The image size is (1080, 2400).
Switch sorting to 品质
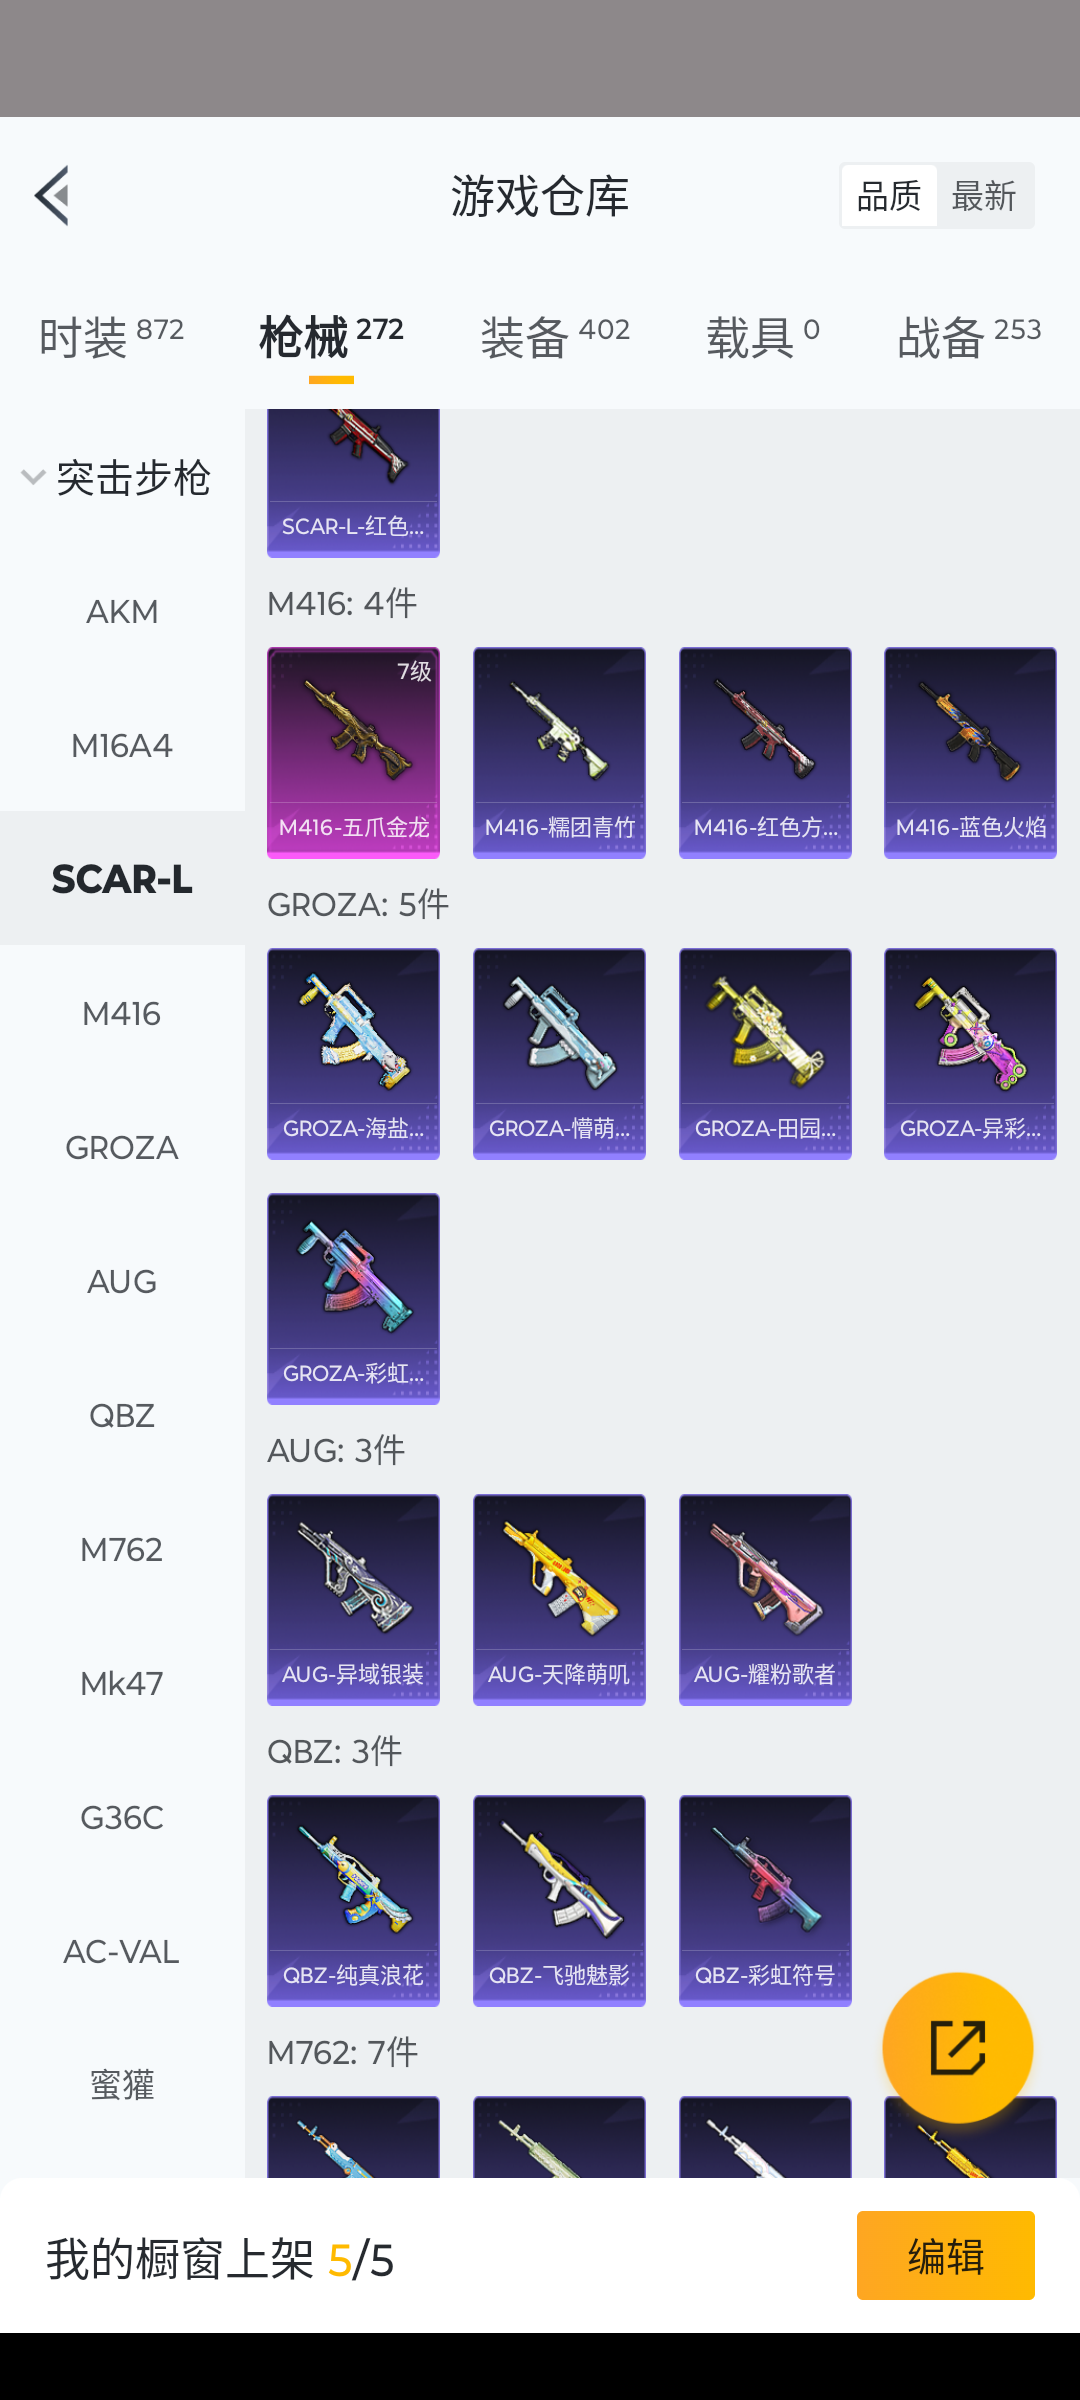tap(889, 196)
